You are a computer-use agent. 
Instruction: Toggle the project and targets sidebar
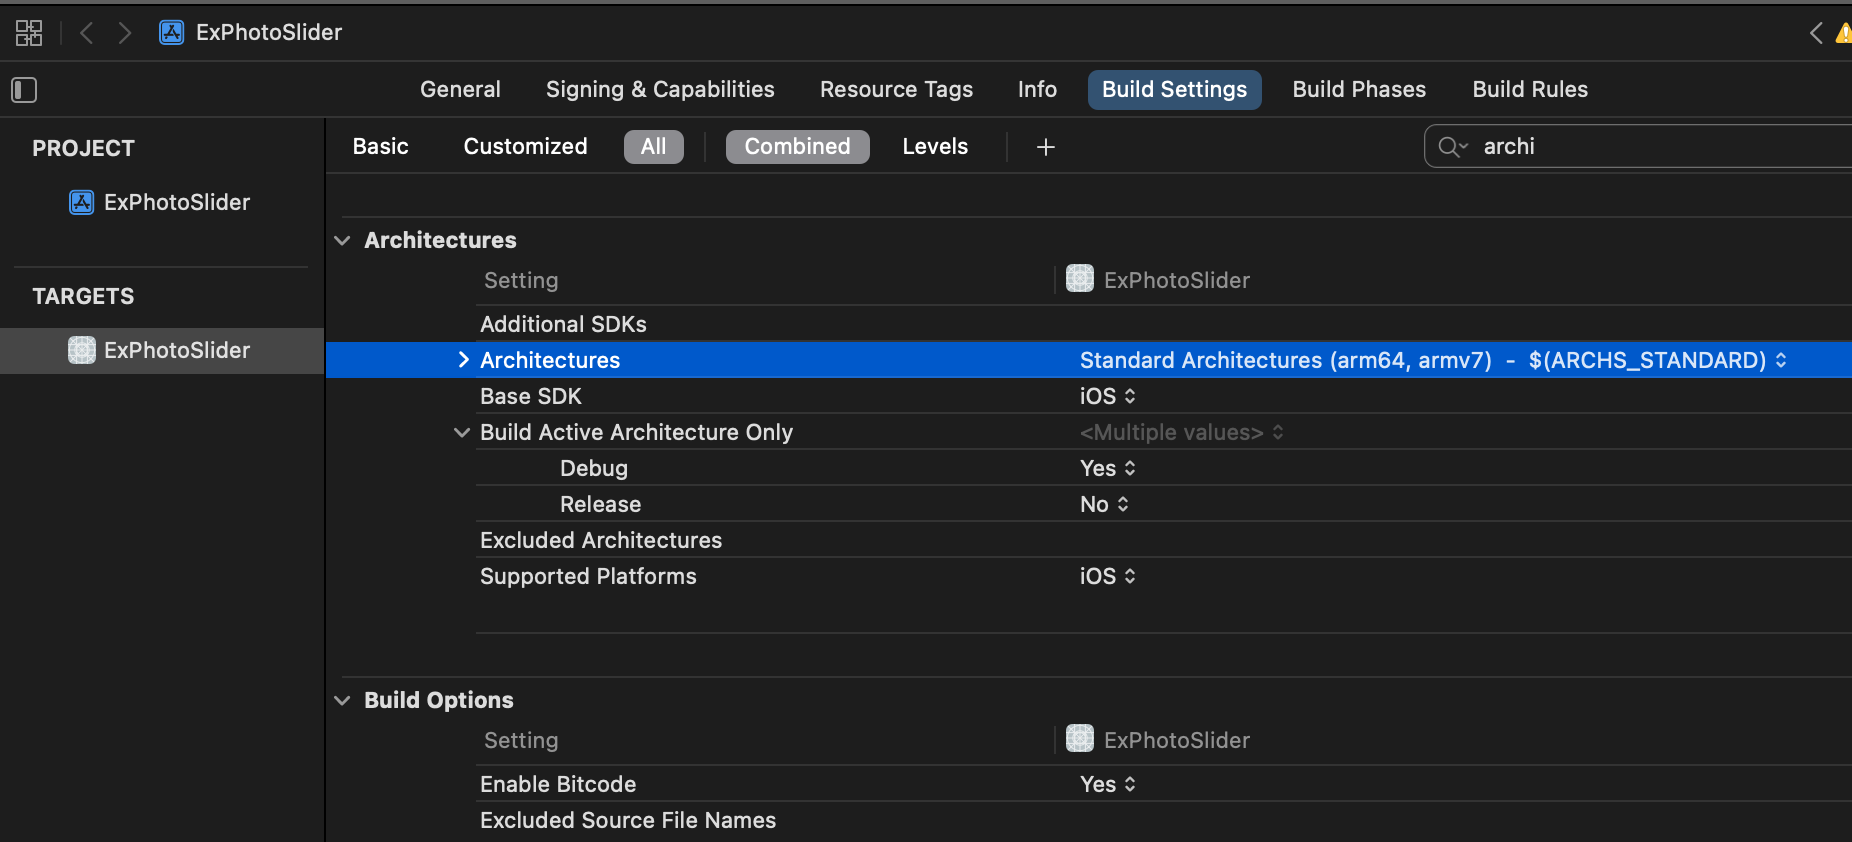point(24,90)
